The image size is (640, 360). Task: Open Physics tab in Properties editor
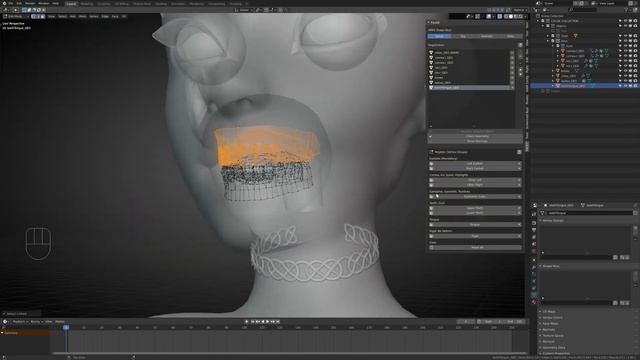[x=534, y=281]
